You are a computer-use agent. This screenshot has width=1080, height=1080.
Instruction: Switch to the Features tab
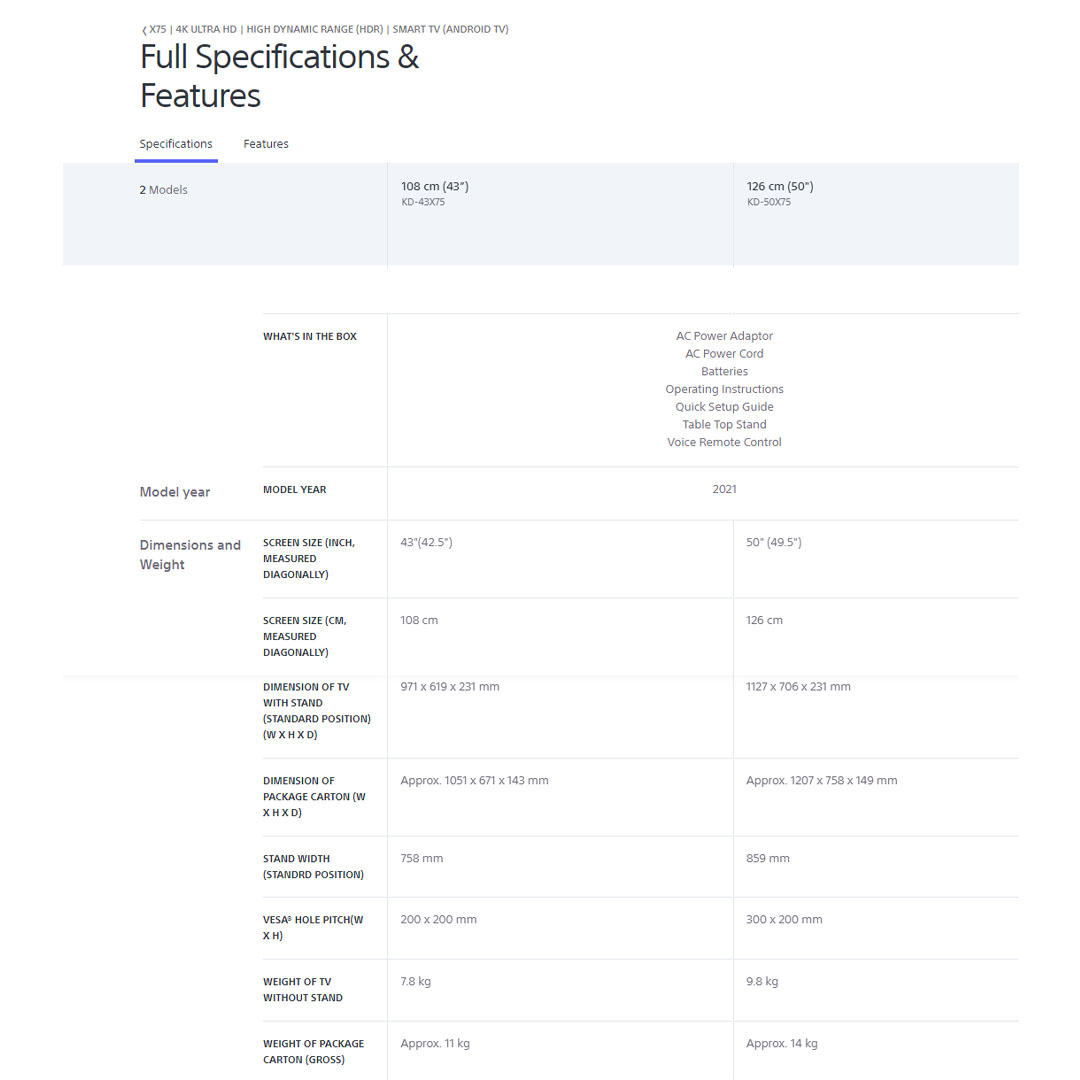[266, 144]
